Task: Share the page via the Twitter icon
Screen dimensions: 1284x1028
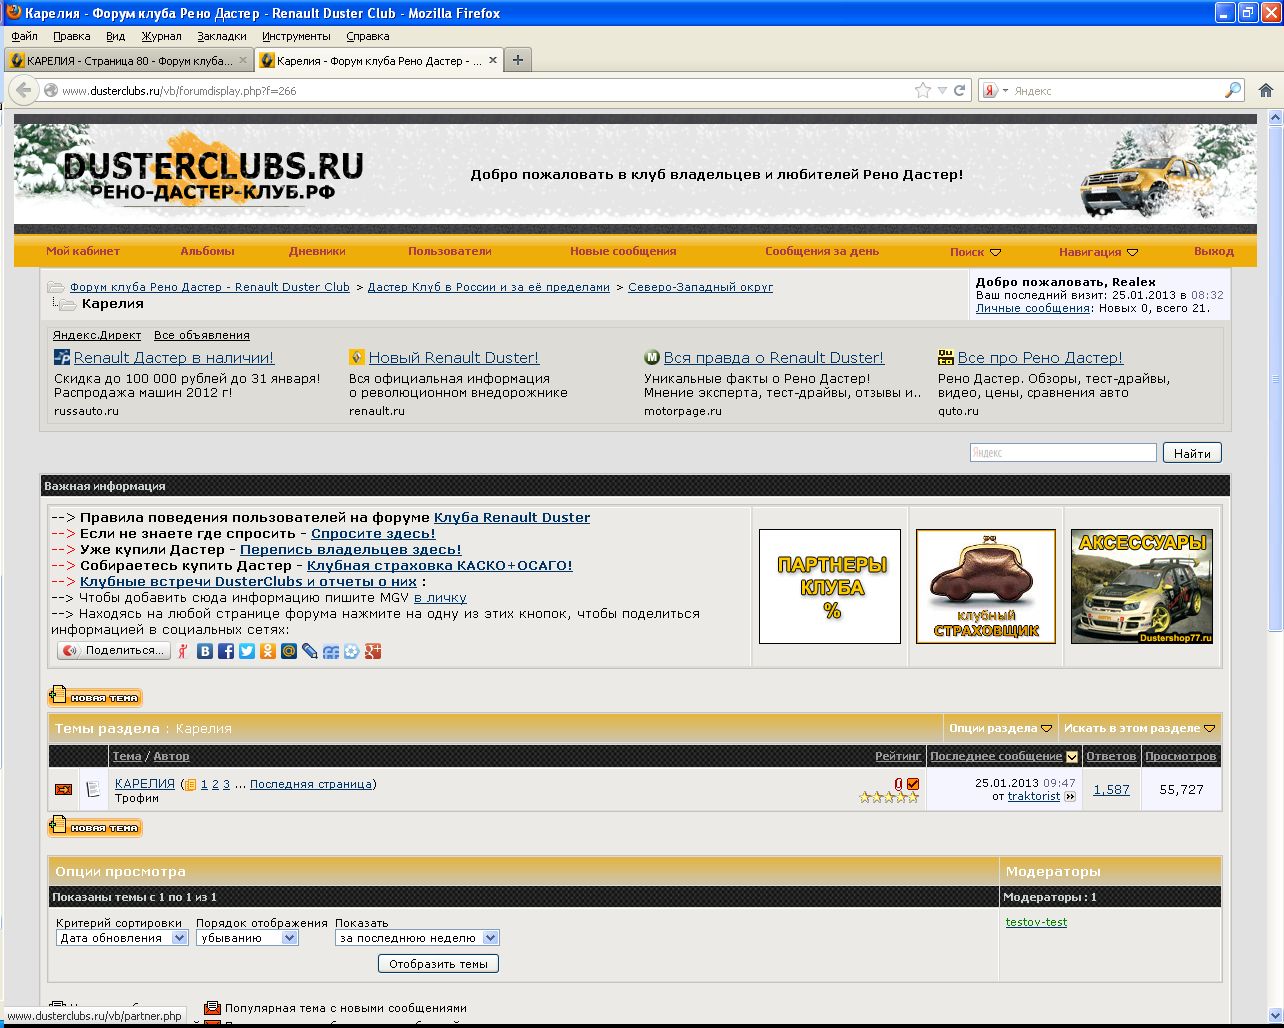Action: pyautogui.click(x=247, y=651)
